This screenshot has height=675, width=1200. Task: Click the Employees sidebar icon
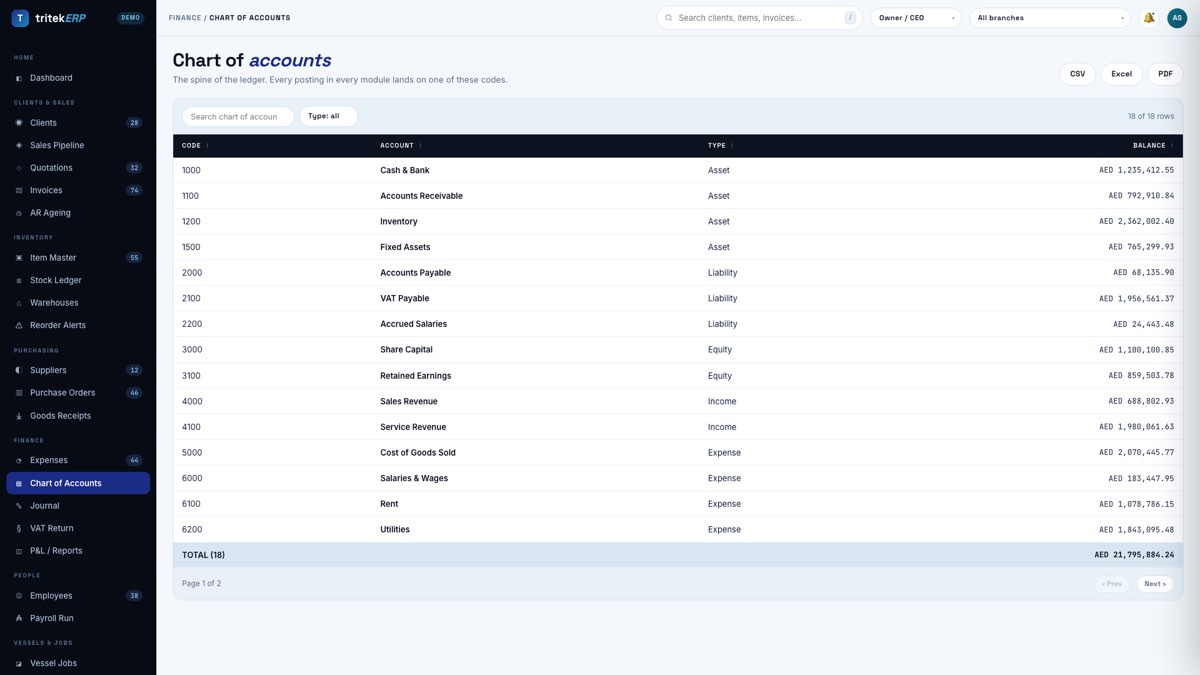(19, 596)
